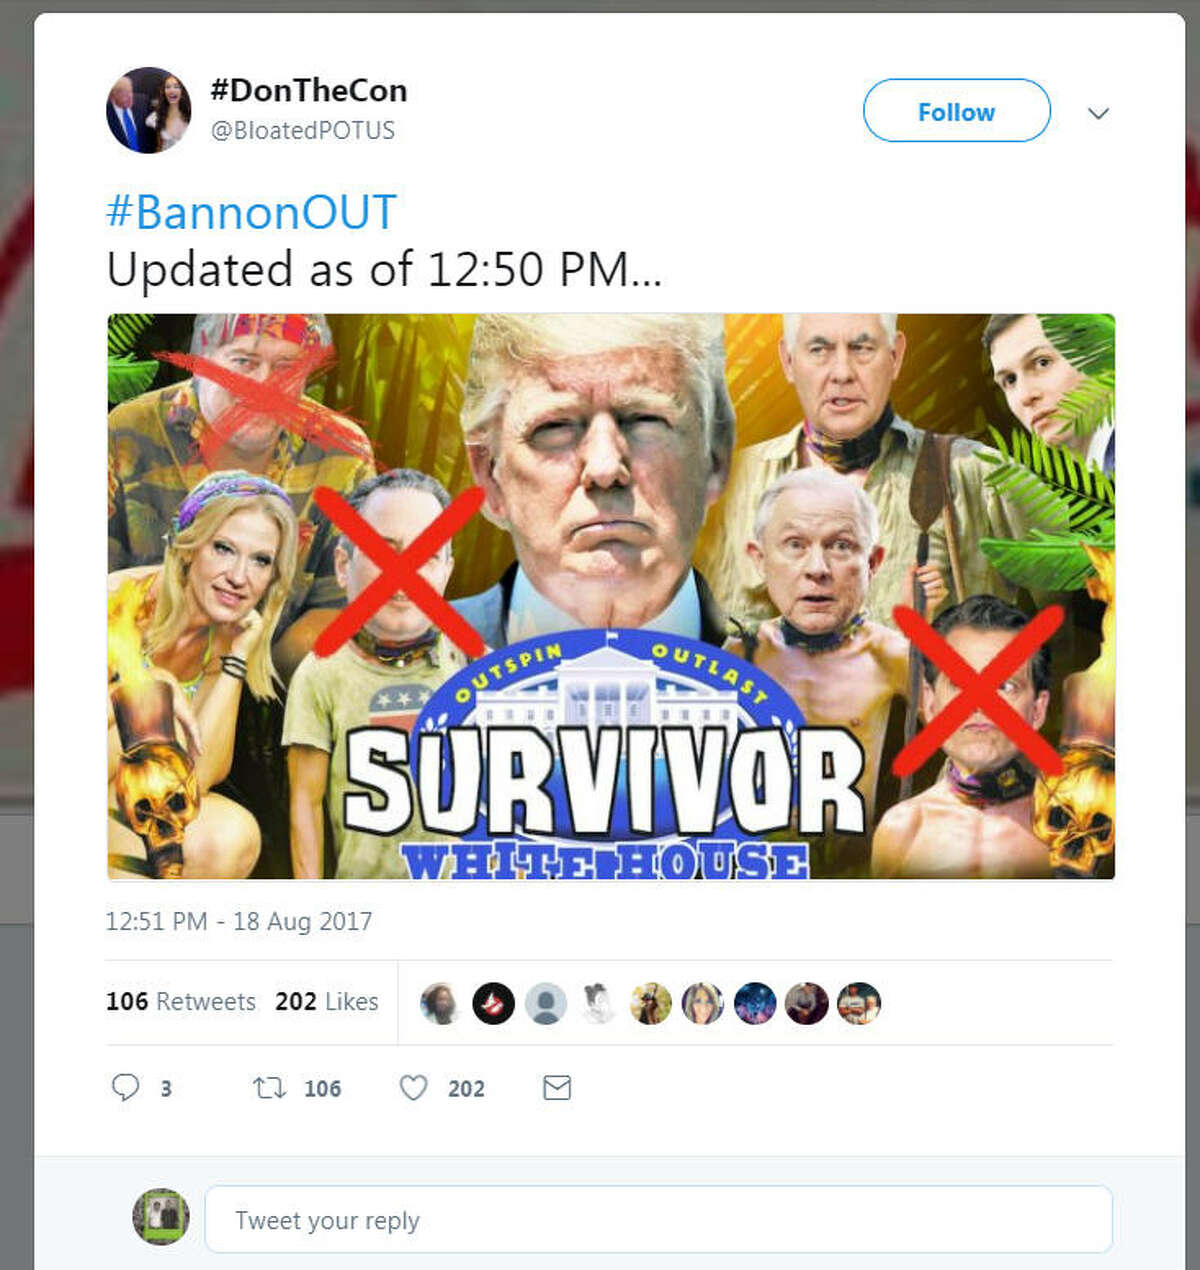Viewport: 1200px width, 1270px height.
Task: Click the Tweet your reply field
Action: (658, 1220)
